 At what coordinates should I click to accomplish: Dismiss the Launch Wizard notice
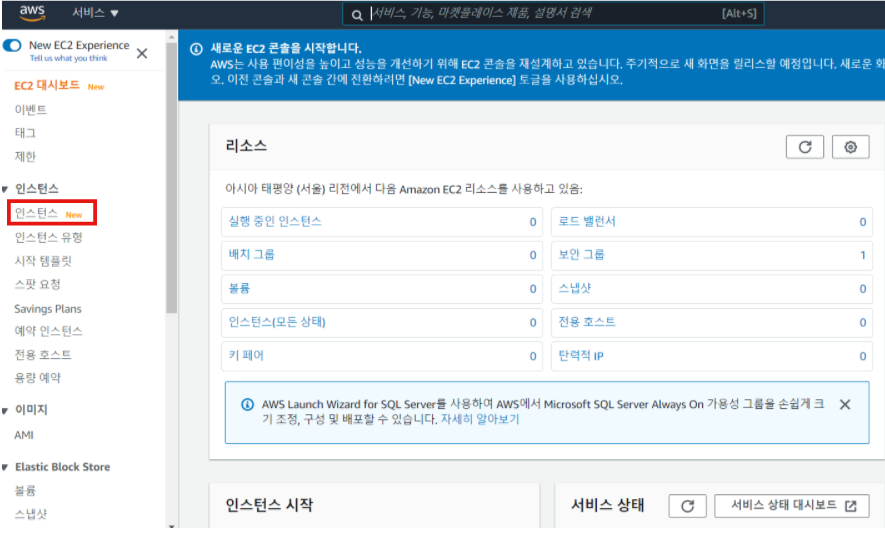(x=844, y=405)
